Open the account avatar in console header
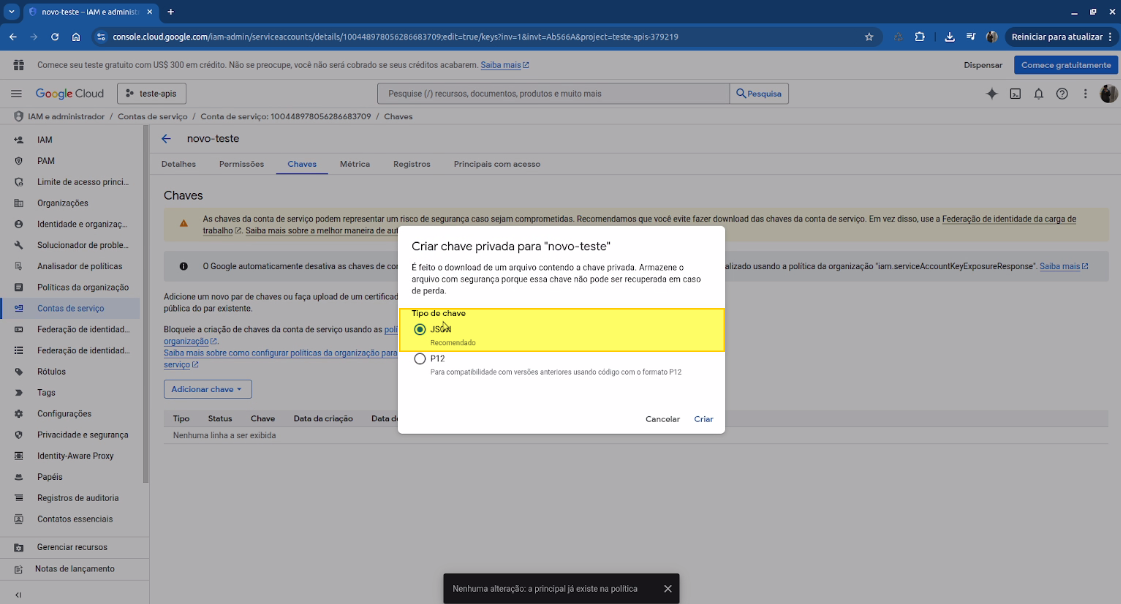1121x604 pixels. (1108, 94)
